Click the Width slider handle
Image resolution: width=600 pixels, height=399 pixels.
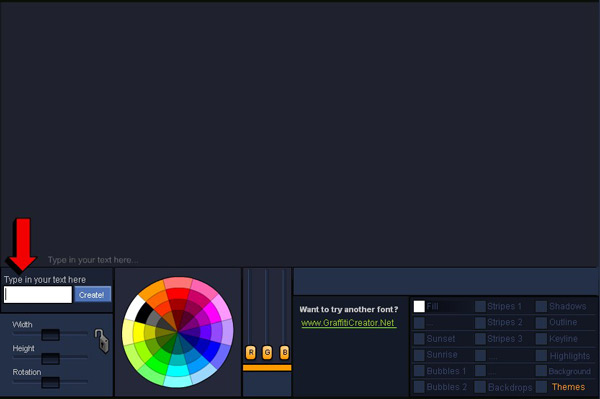[51, 335]
